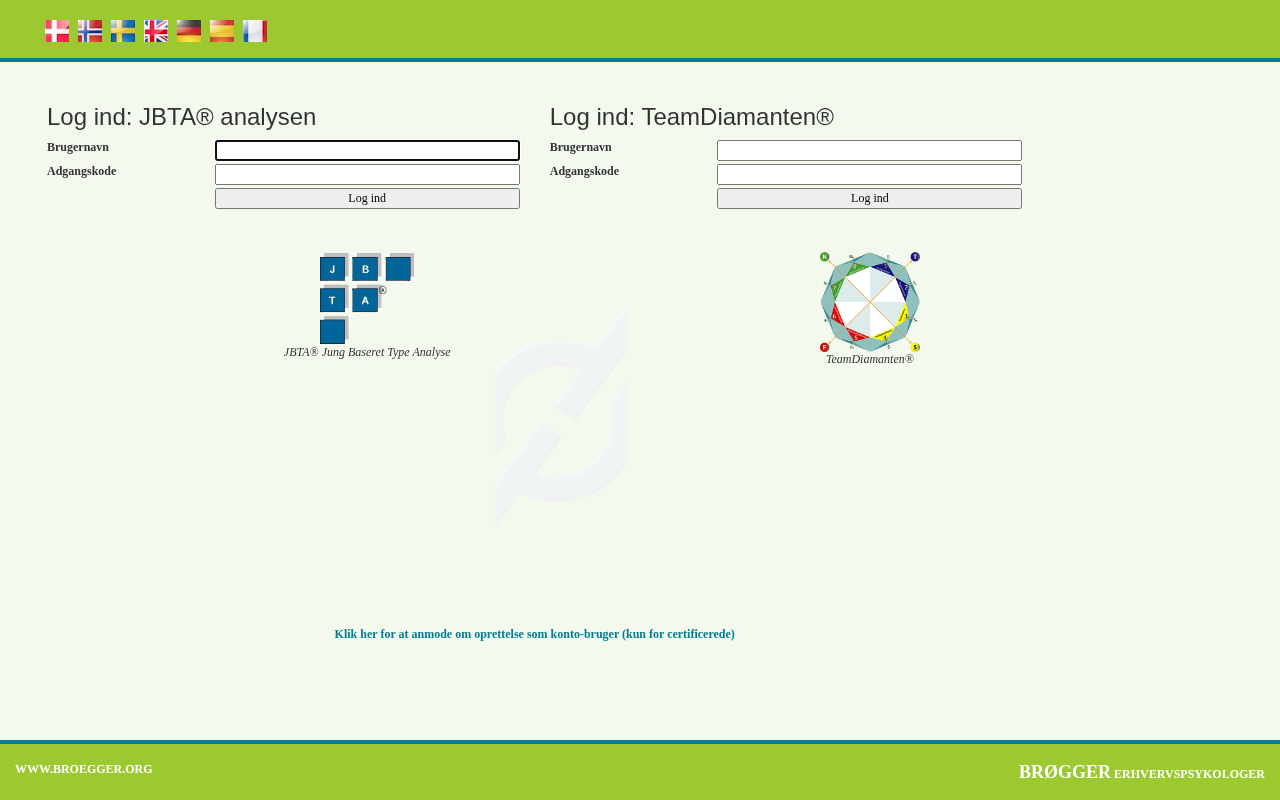The height and width of the screenshot is (800, 1280).
Task: Click the 'Log ind: TeamDiamanten®' heading
Action: (x=692, y=117)
